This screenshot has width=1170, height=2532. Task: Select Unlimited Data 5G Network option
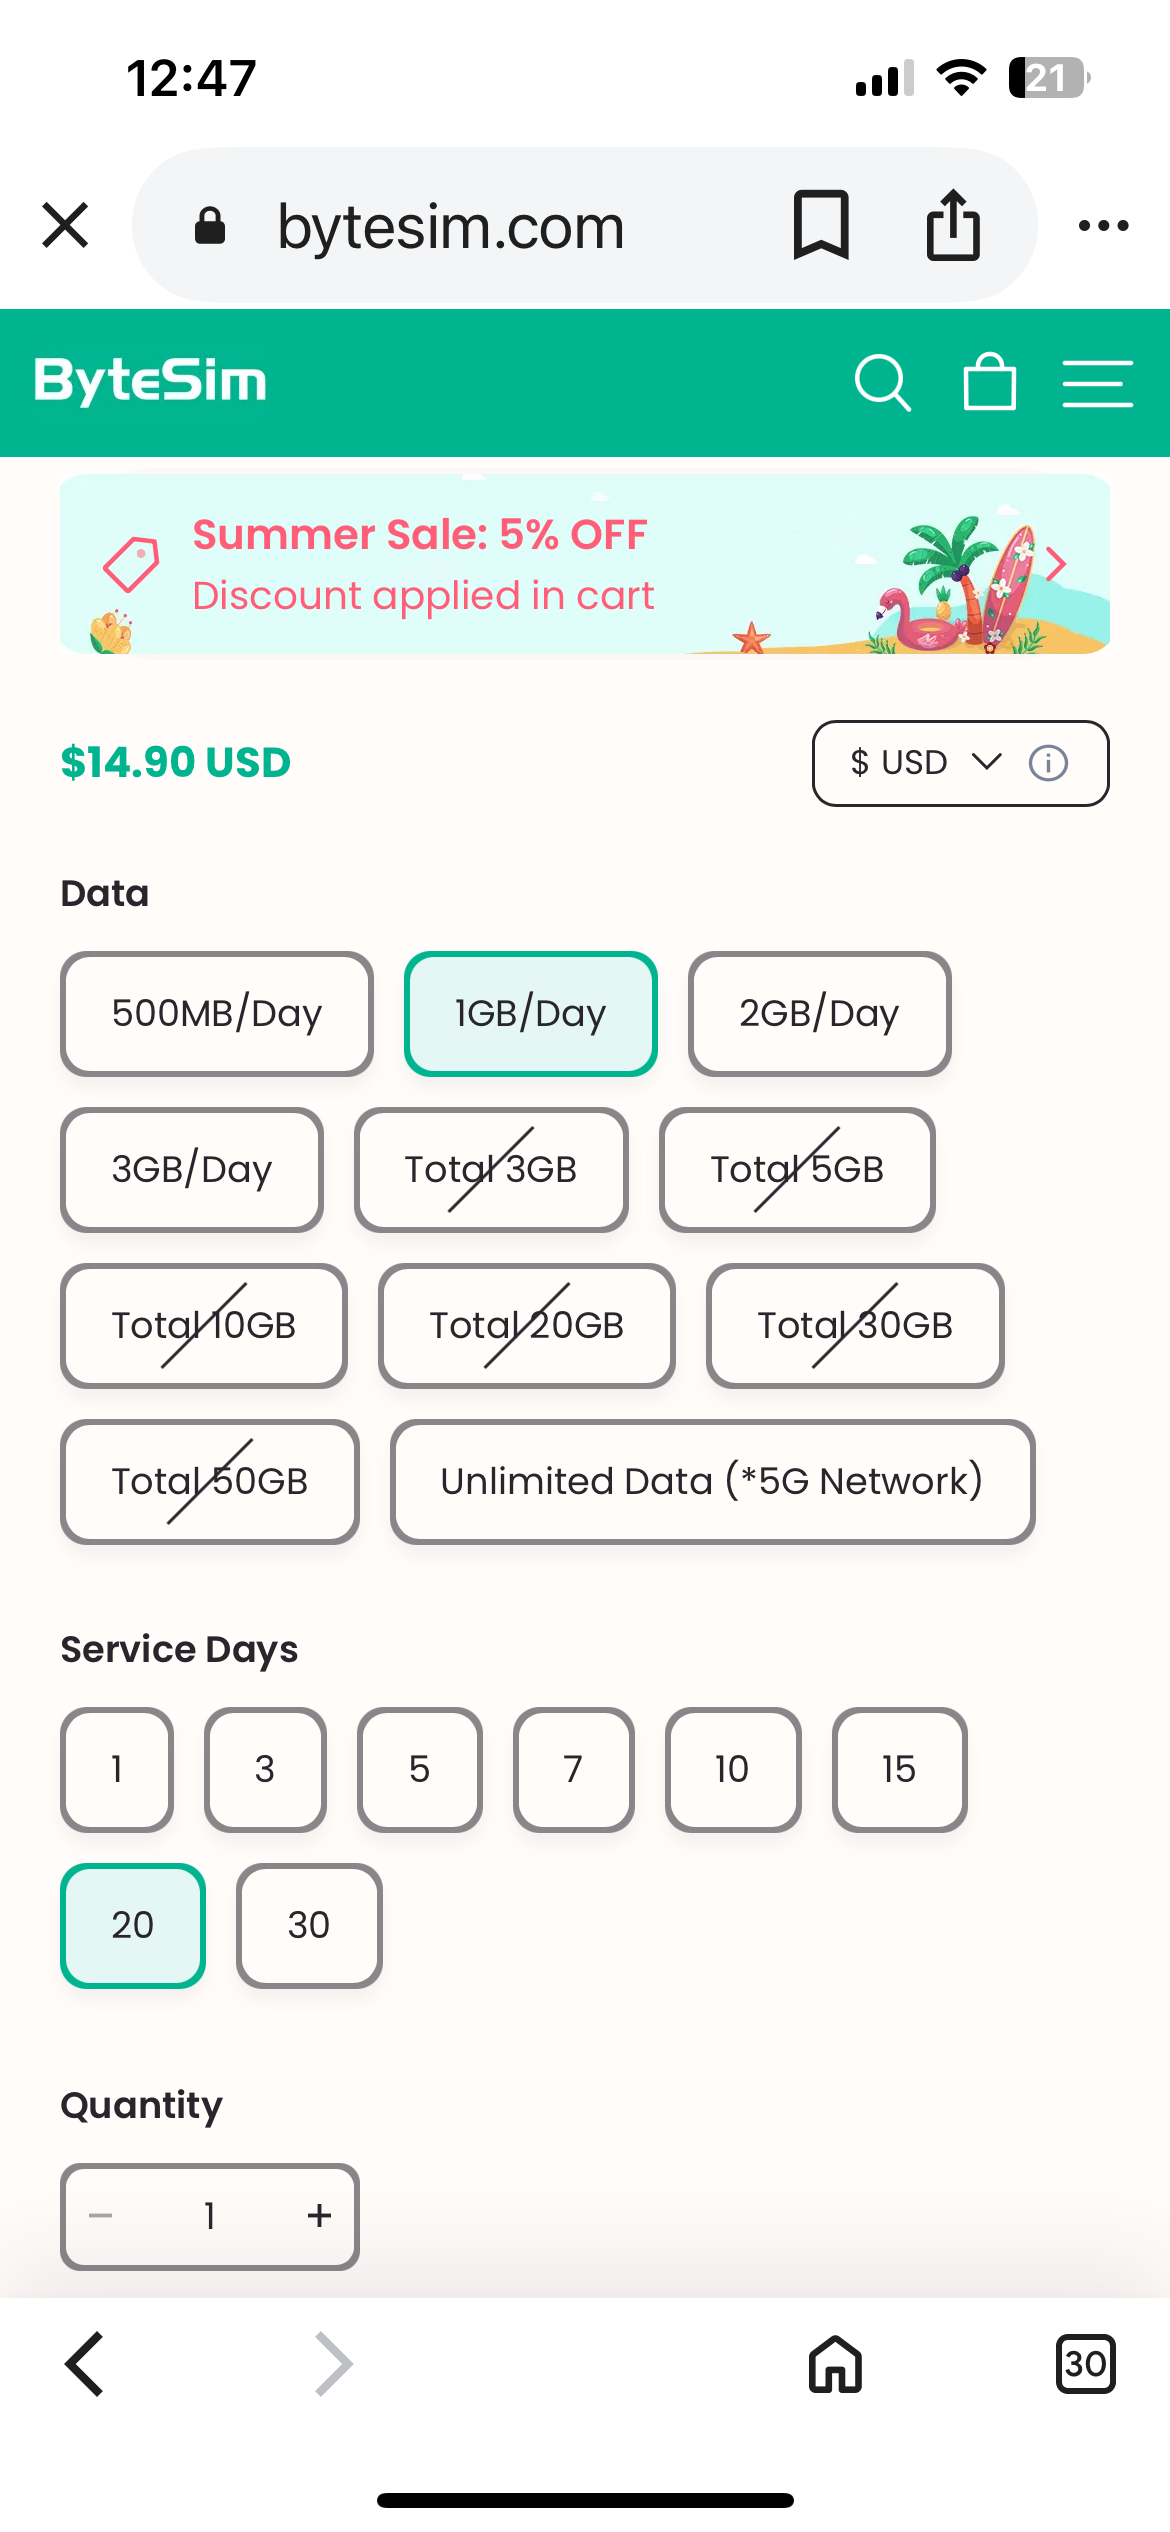coord(712,1482)
